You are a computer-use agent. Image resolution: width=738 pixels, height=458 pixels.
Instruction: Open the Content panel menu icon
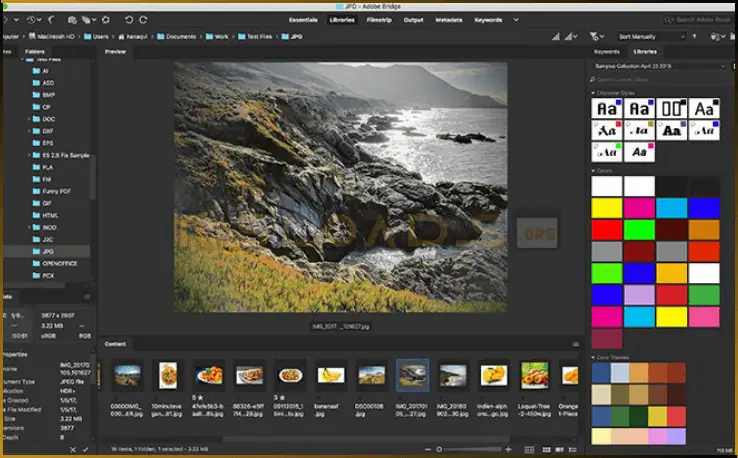576,344
